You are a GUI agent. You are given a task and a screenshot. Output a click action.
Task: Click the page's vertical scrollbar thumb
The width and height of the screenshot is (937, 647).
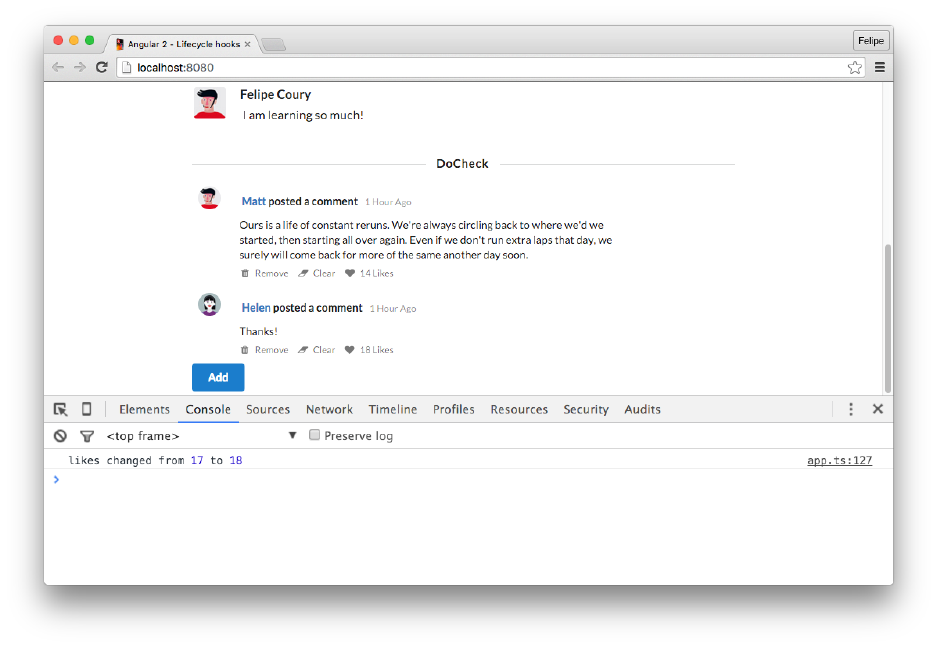coord(887,318)
